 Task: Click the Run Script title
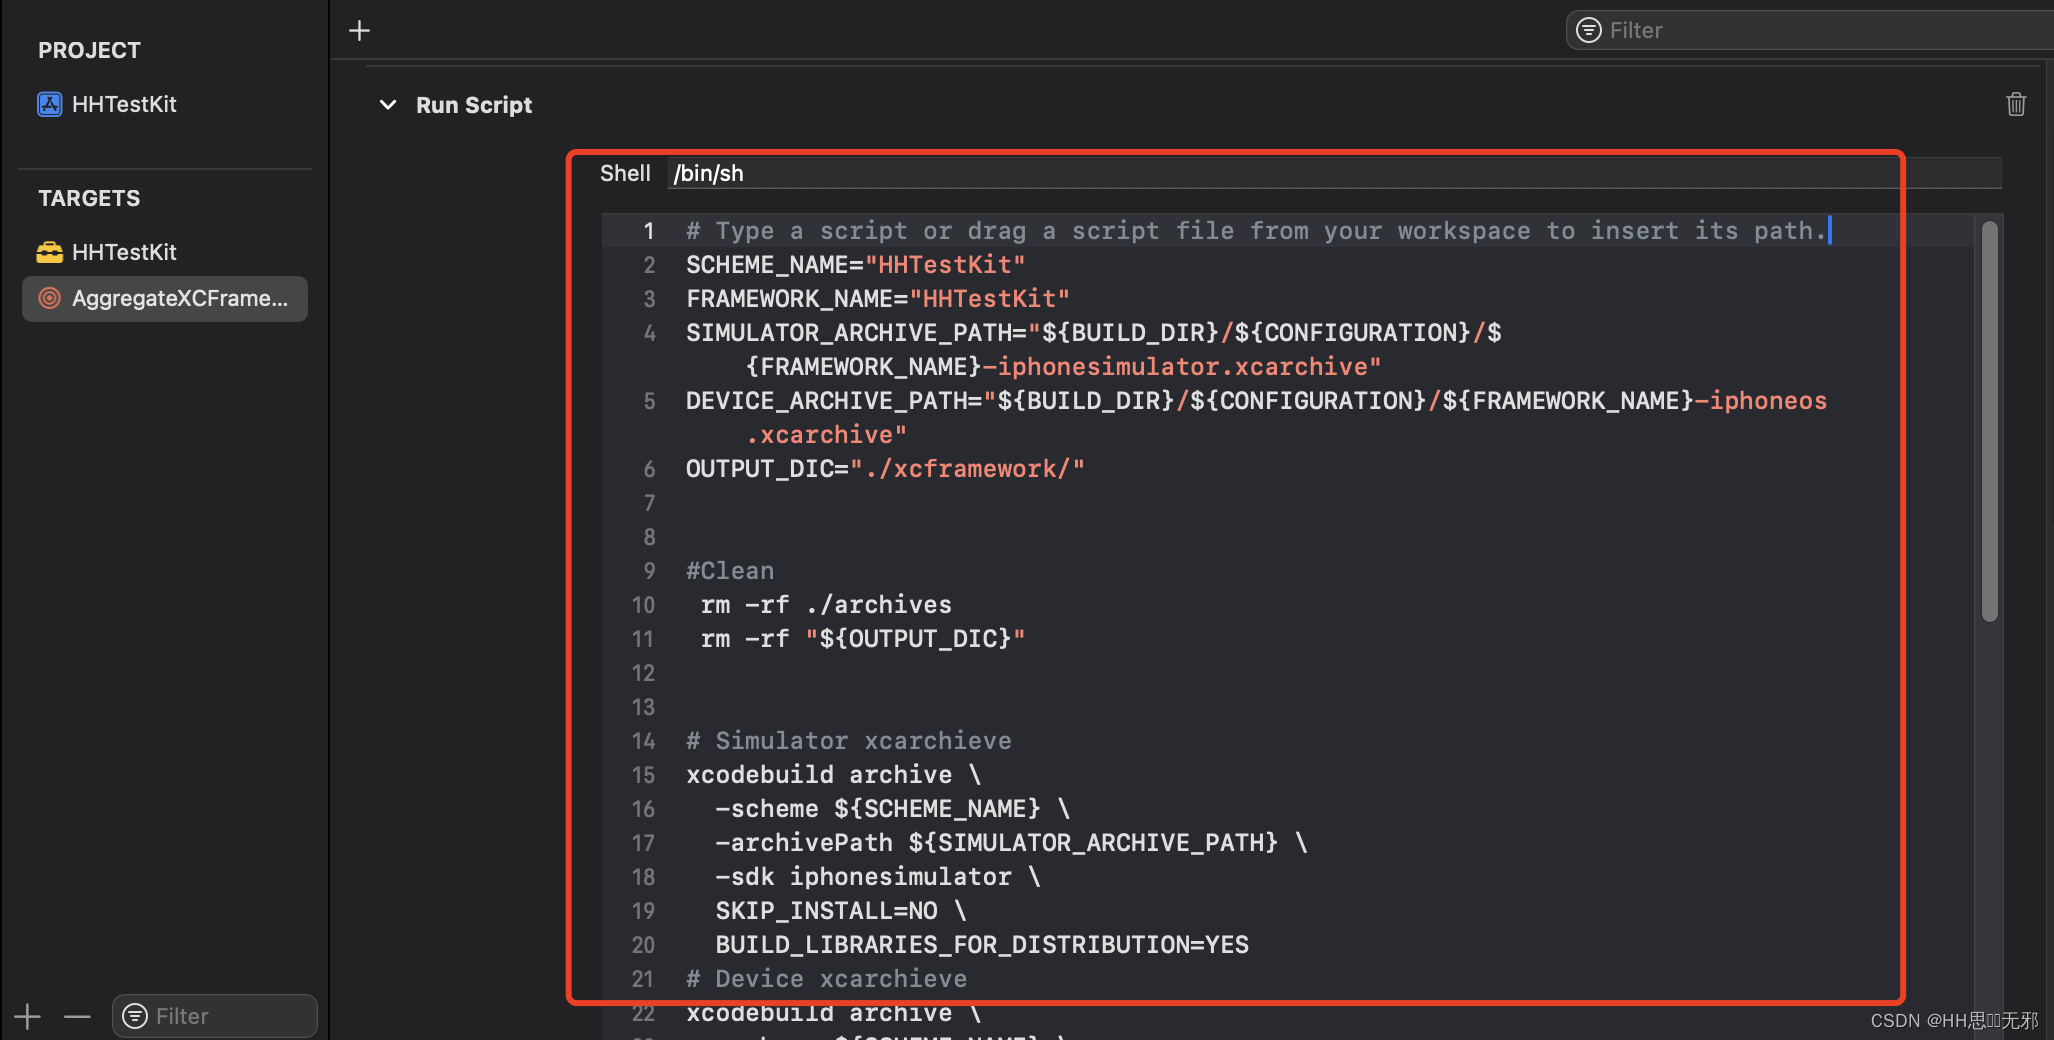[x=474, y=105]
